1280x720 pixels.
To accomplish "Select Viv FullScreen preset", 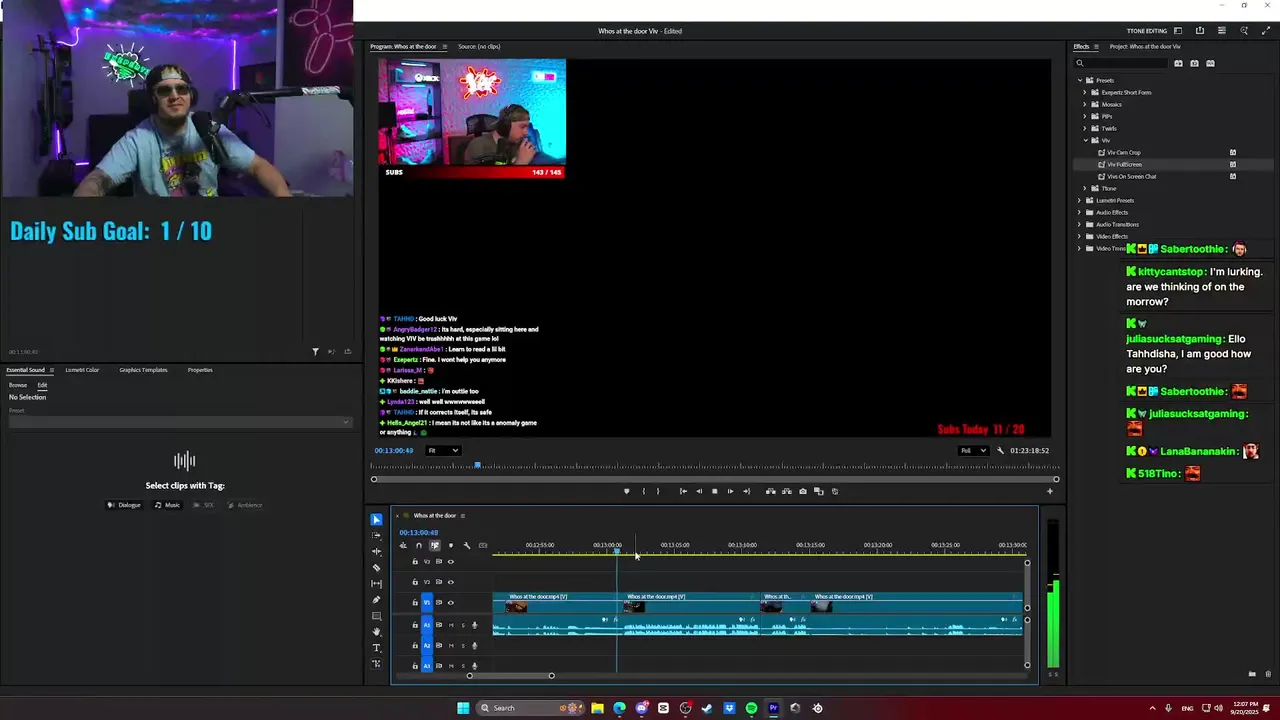I will pyautogui.click(x=1124, y=164).
